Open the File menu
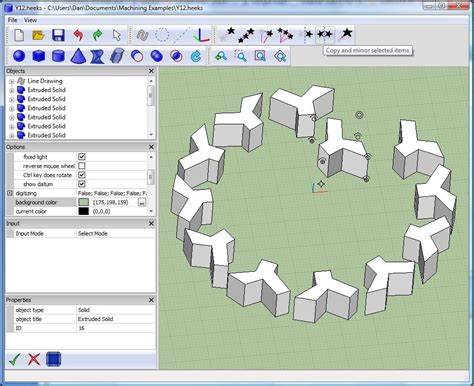 pos(13,20)
